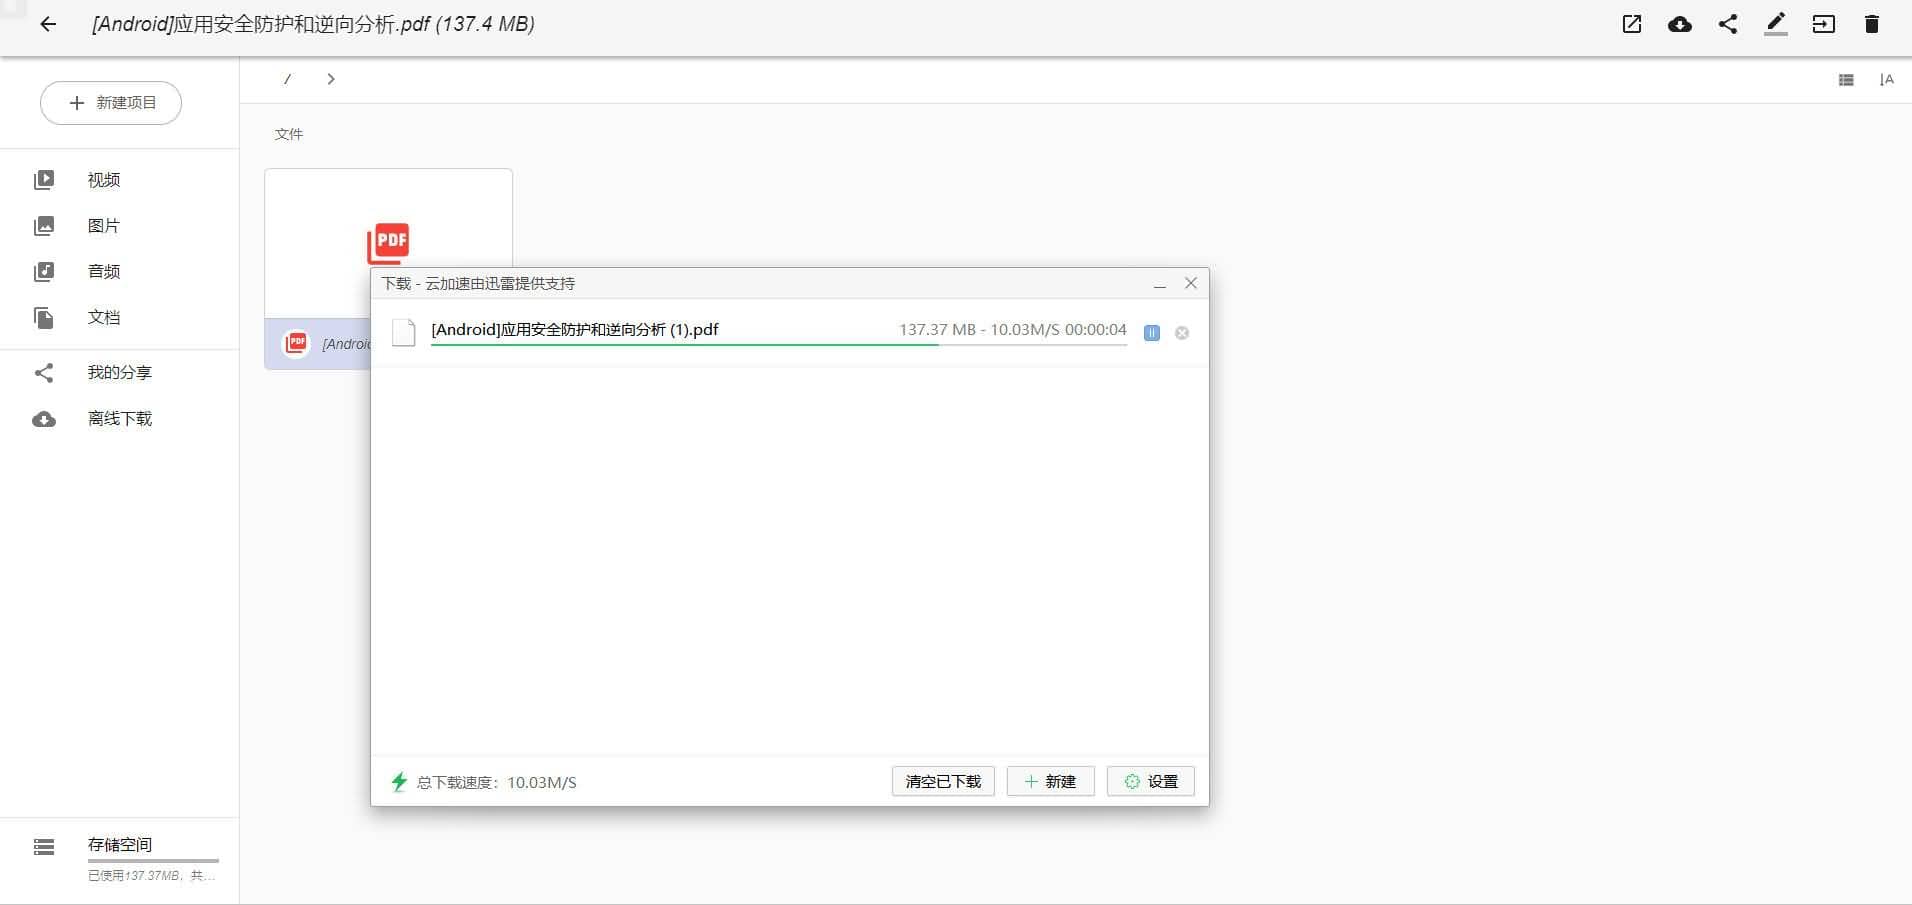The image size is (1912, 905).
Task: Click the download dialog title bar text
Action: click(x=478, y=283)
